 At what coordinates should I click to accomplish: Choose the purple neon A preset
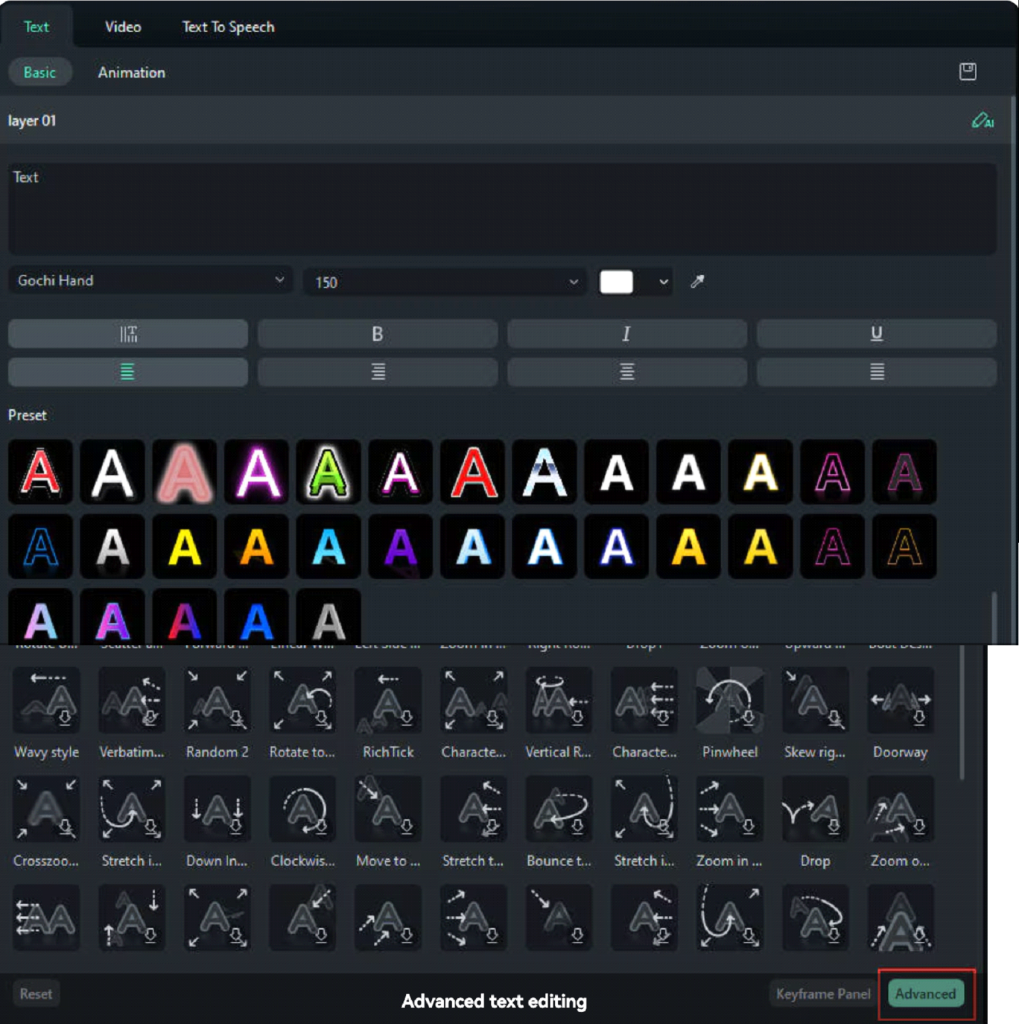click(x=257, y=472)
